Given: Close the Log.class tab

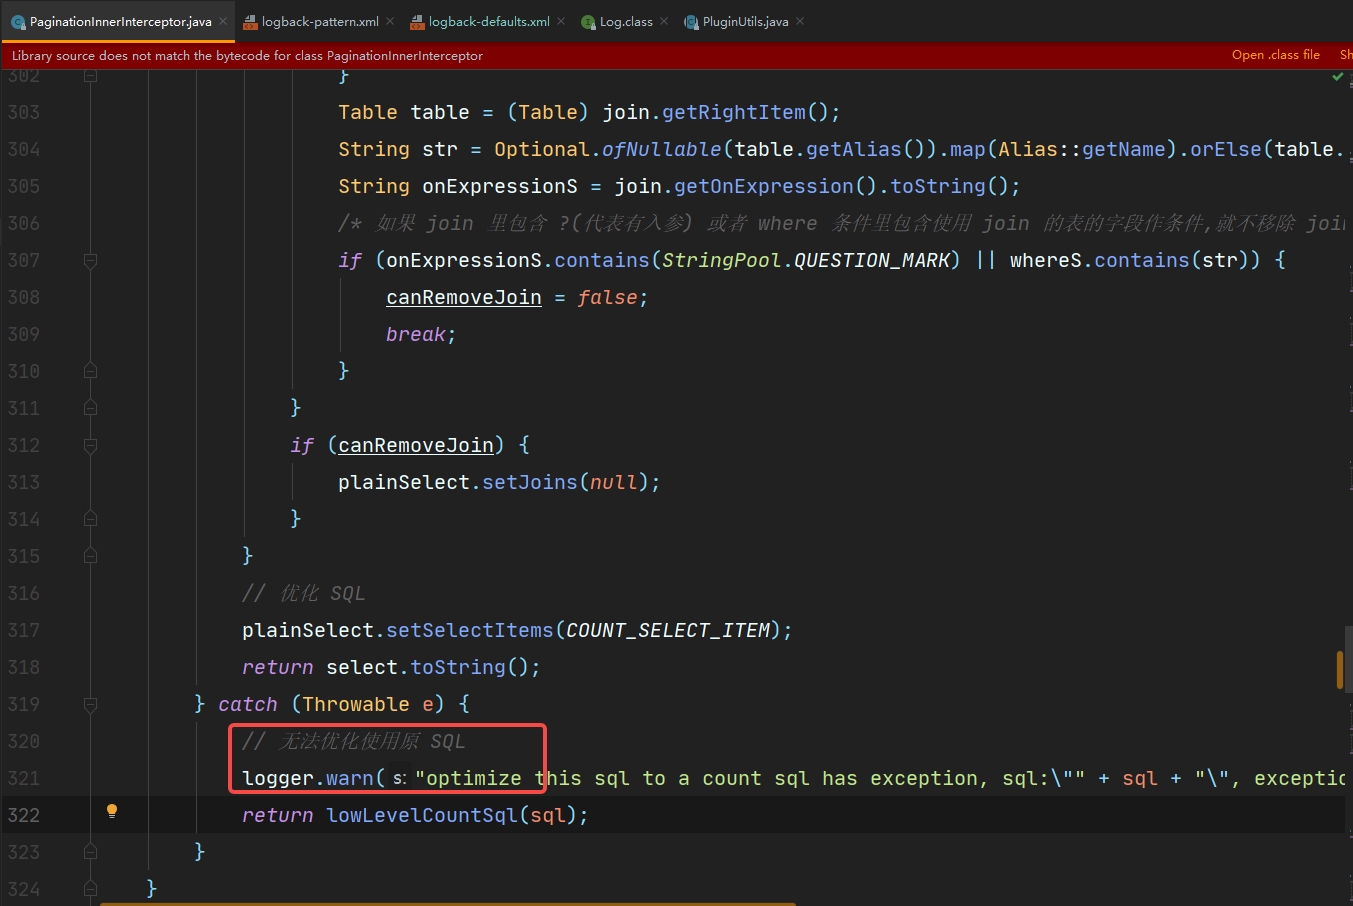Looking at the screenshot, I should pyautogui.click(x=664, y=21).
